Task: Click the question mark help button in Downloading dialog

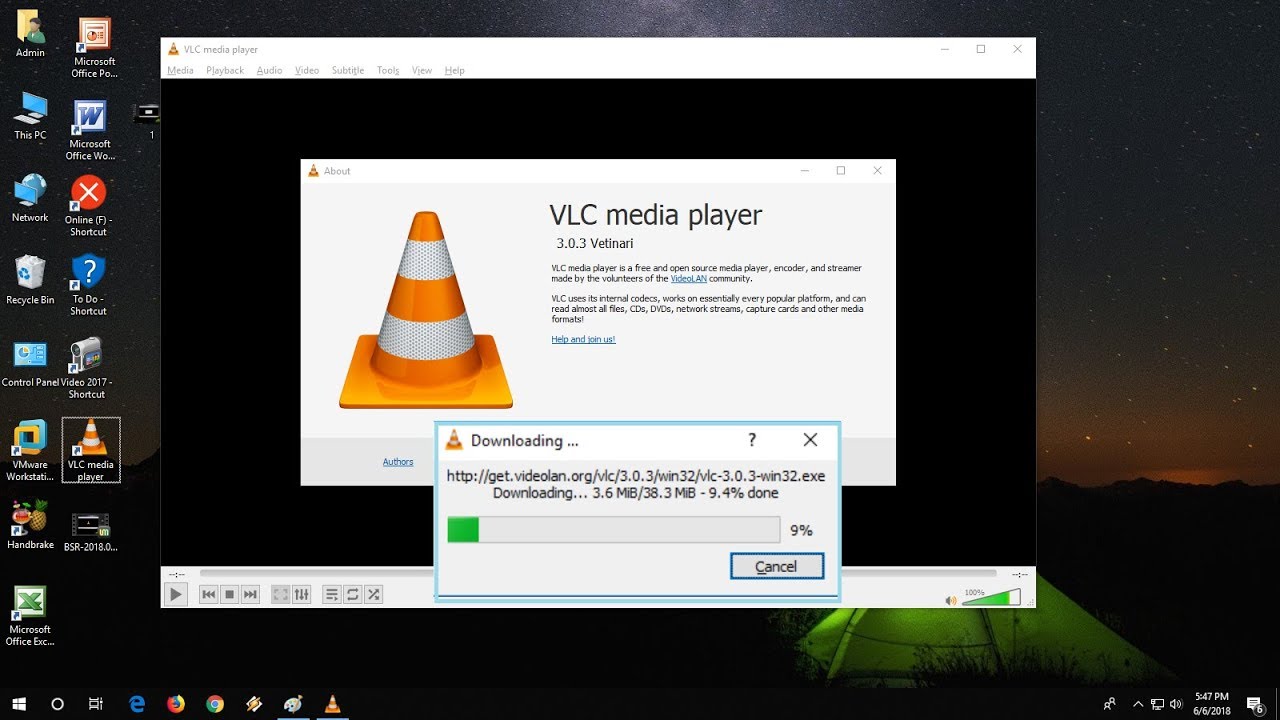Action: tap(752, 440)
